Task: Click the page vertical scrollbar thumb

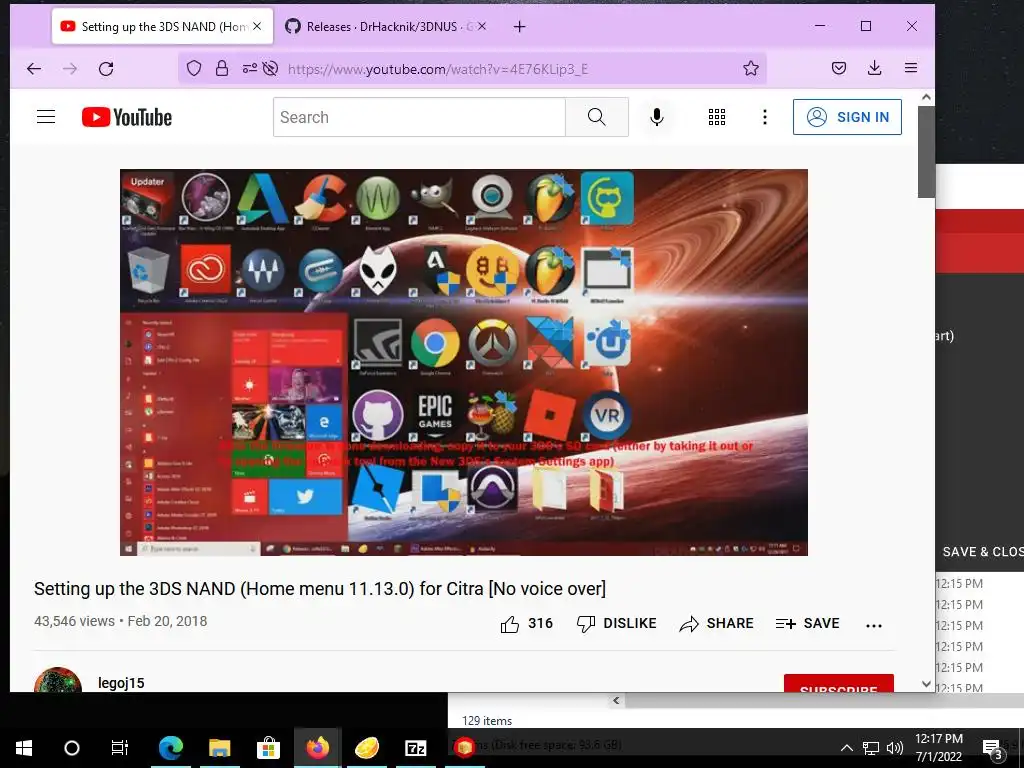Action: [x=926, y=152]
